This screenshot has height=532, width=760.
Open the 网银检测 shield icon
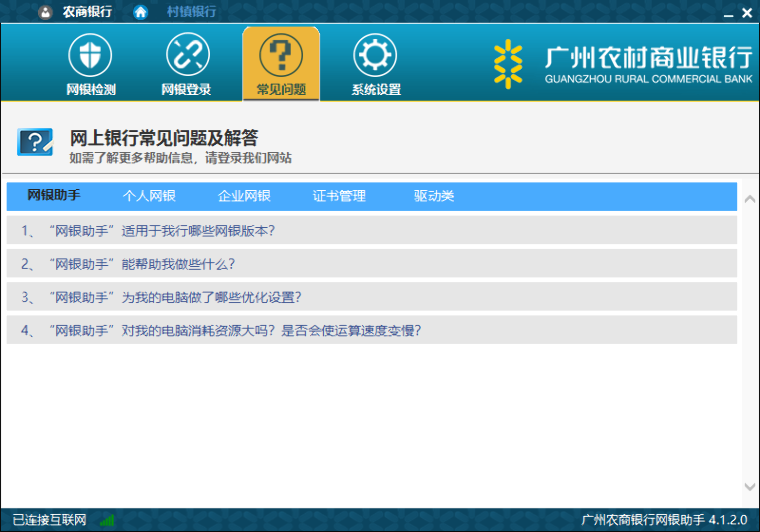tap(90, 55)
